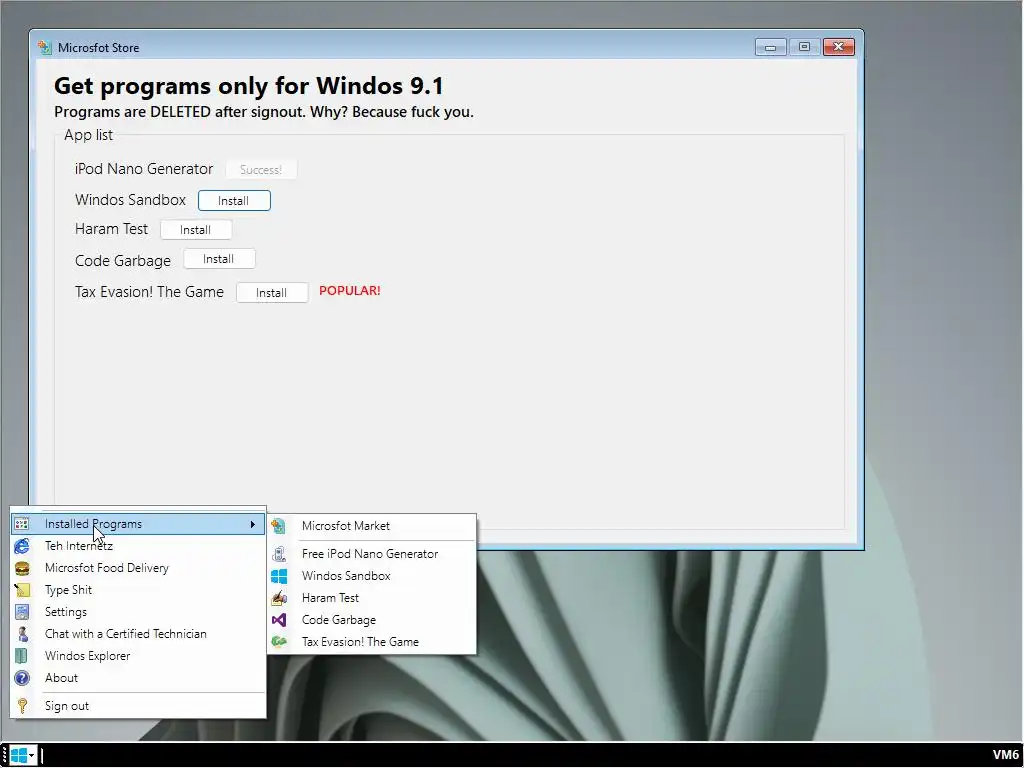Click the Windos Sandbox logo icon in submenu
Image resolution: width=1024 pixels, height=768 pixels.
tap(279, 576)
